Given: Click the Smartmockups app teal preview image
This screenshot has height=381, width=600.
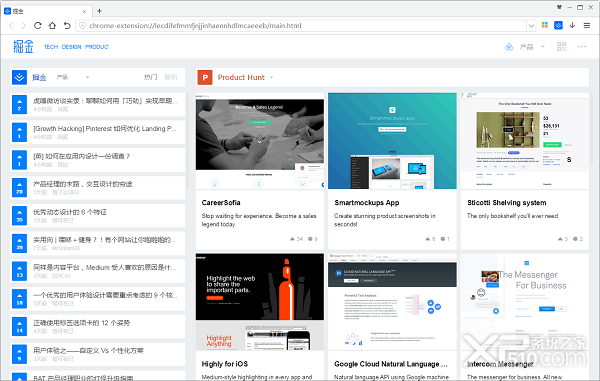Looking at the screenshot, I should pos(392,141).
